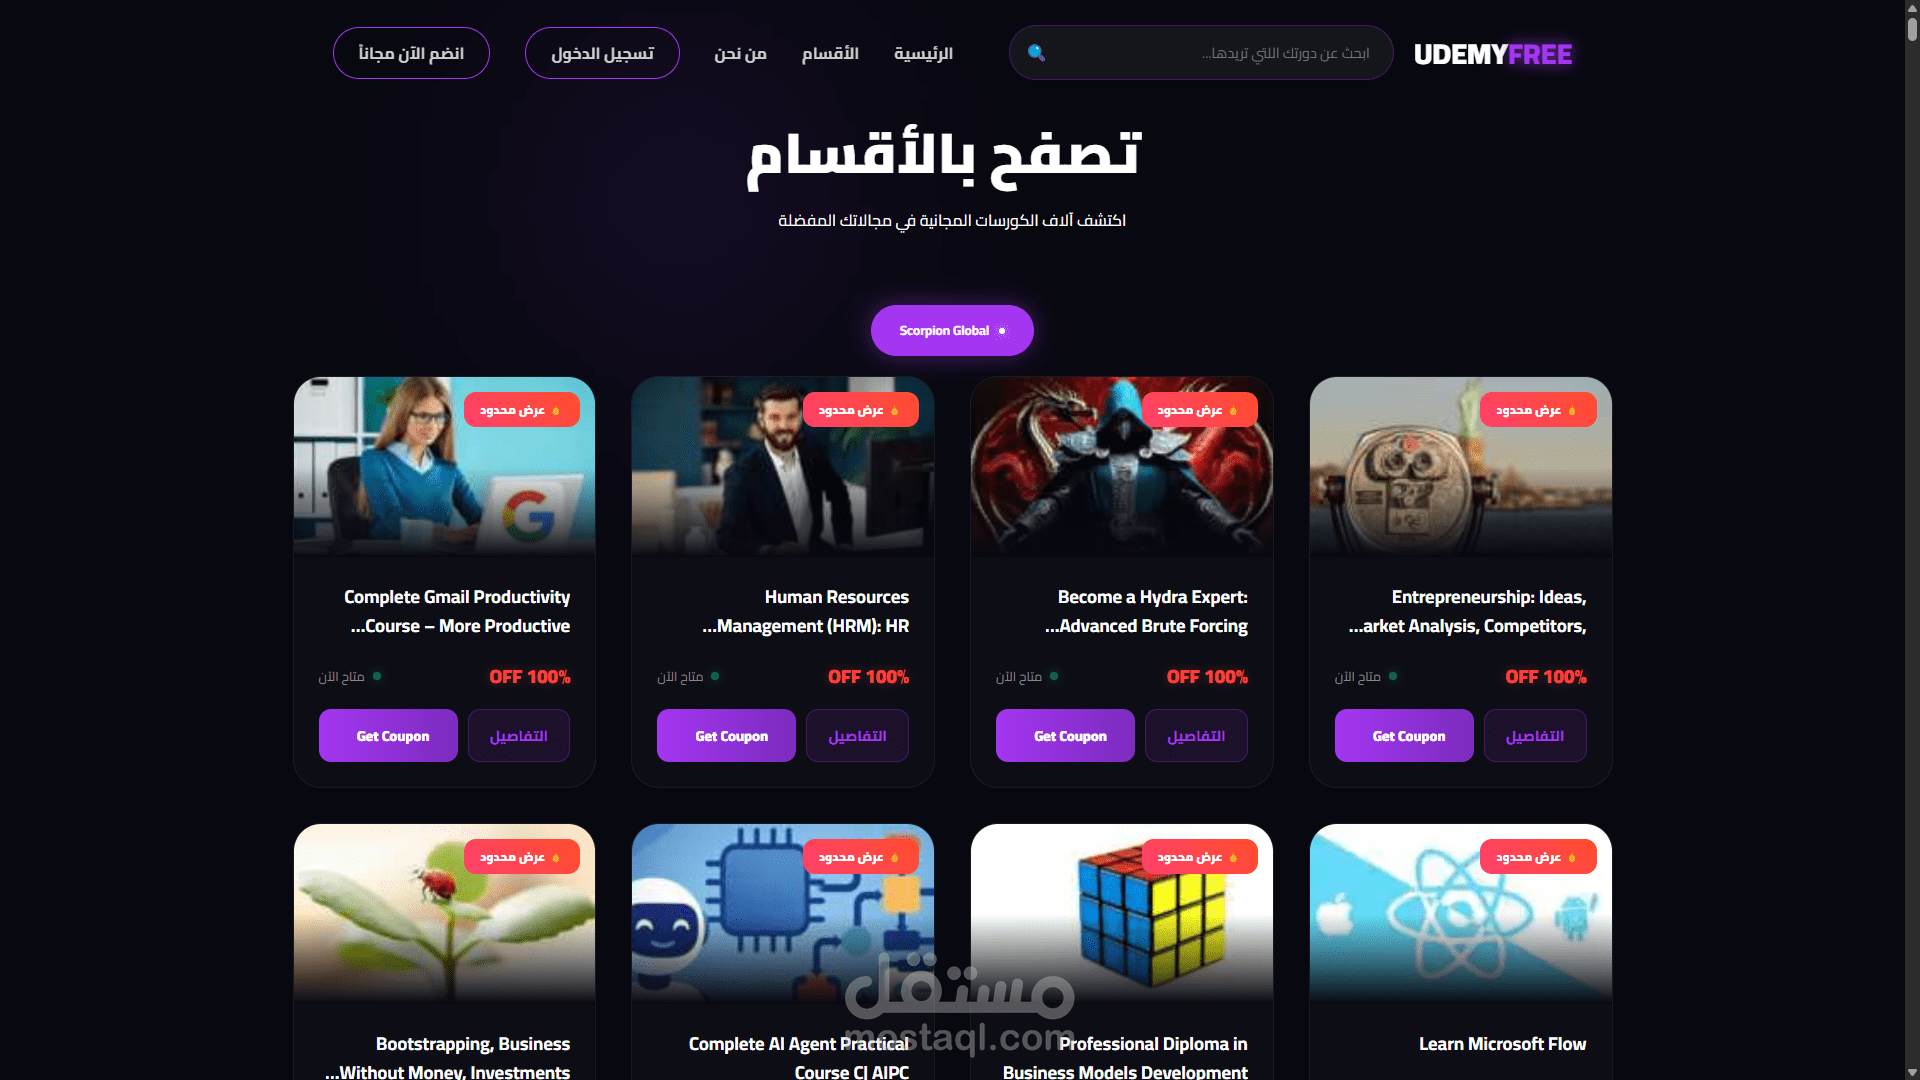This screenshot has width=1920, height=1080.
Task: Click the limited offer badge on Human Resources course
Action: (860, 410)
